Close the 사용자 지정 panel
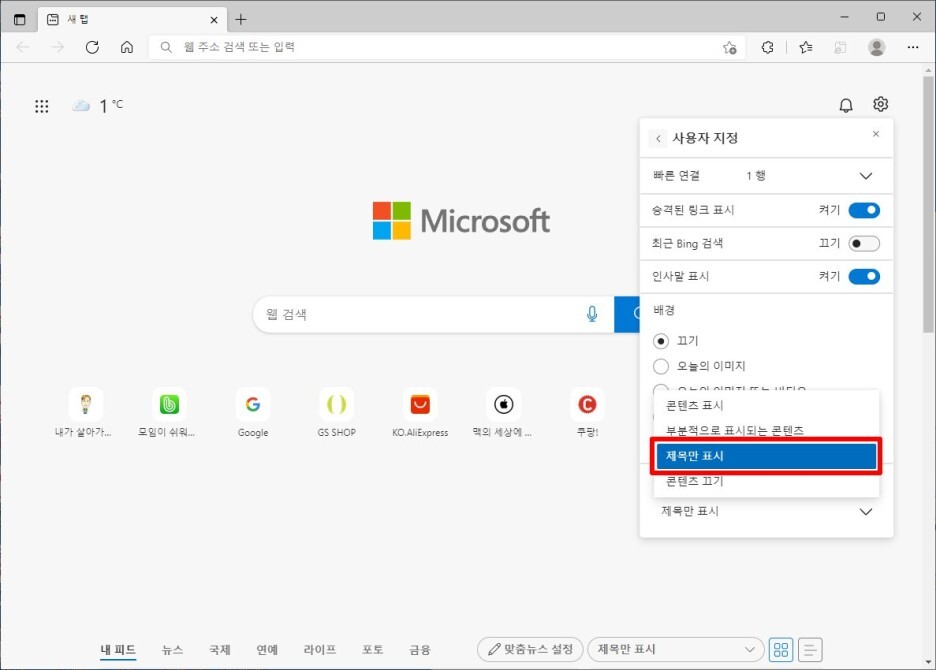 pyautogui.click(x=876, y=134)
